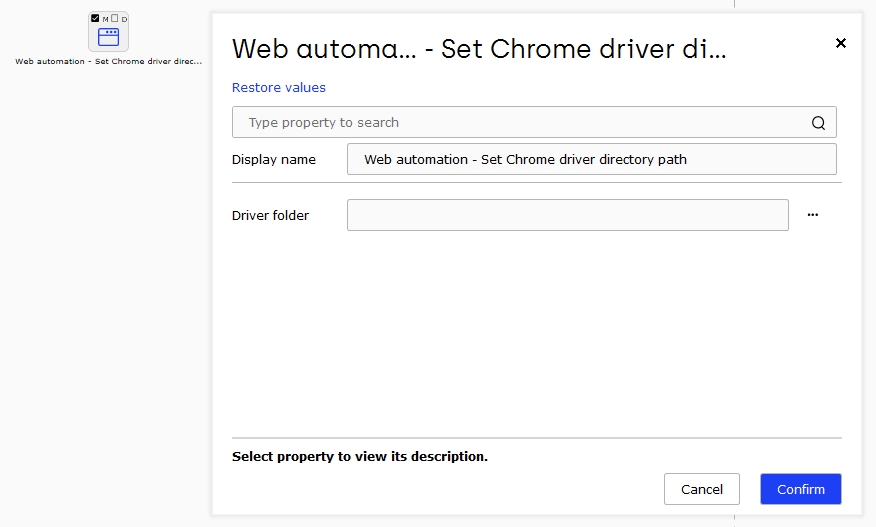This screenshot has height=527, width=876.
Task: Click the dialog title Web automation heading
Action: pyautogui.click(x=479, y=49)
